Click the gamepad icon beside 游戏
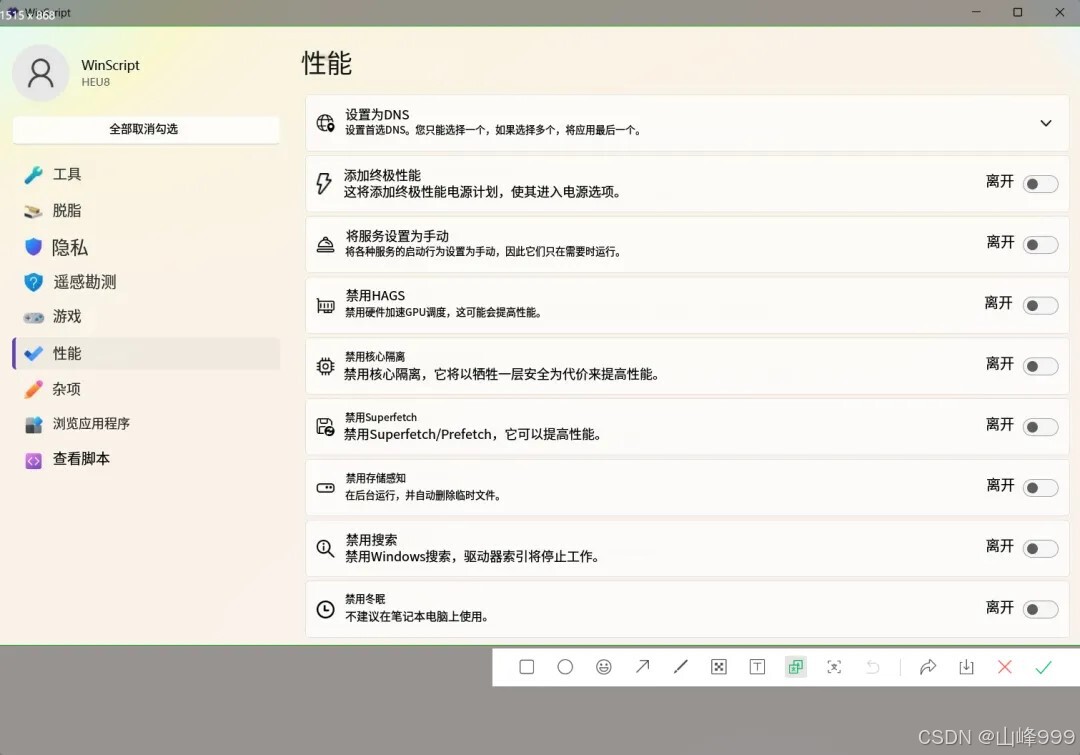This screenshot has width=1080, height=755. point(34,318)
